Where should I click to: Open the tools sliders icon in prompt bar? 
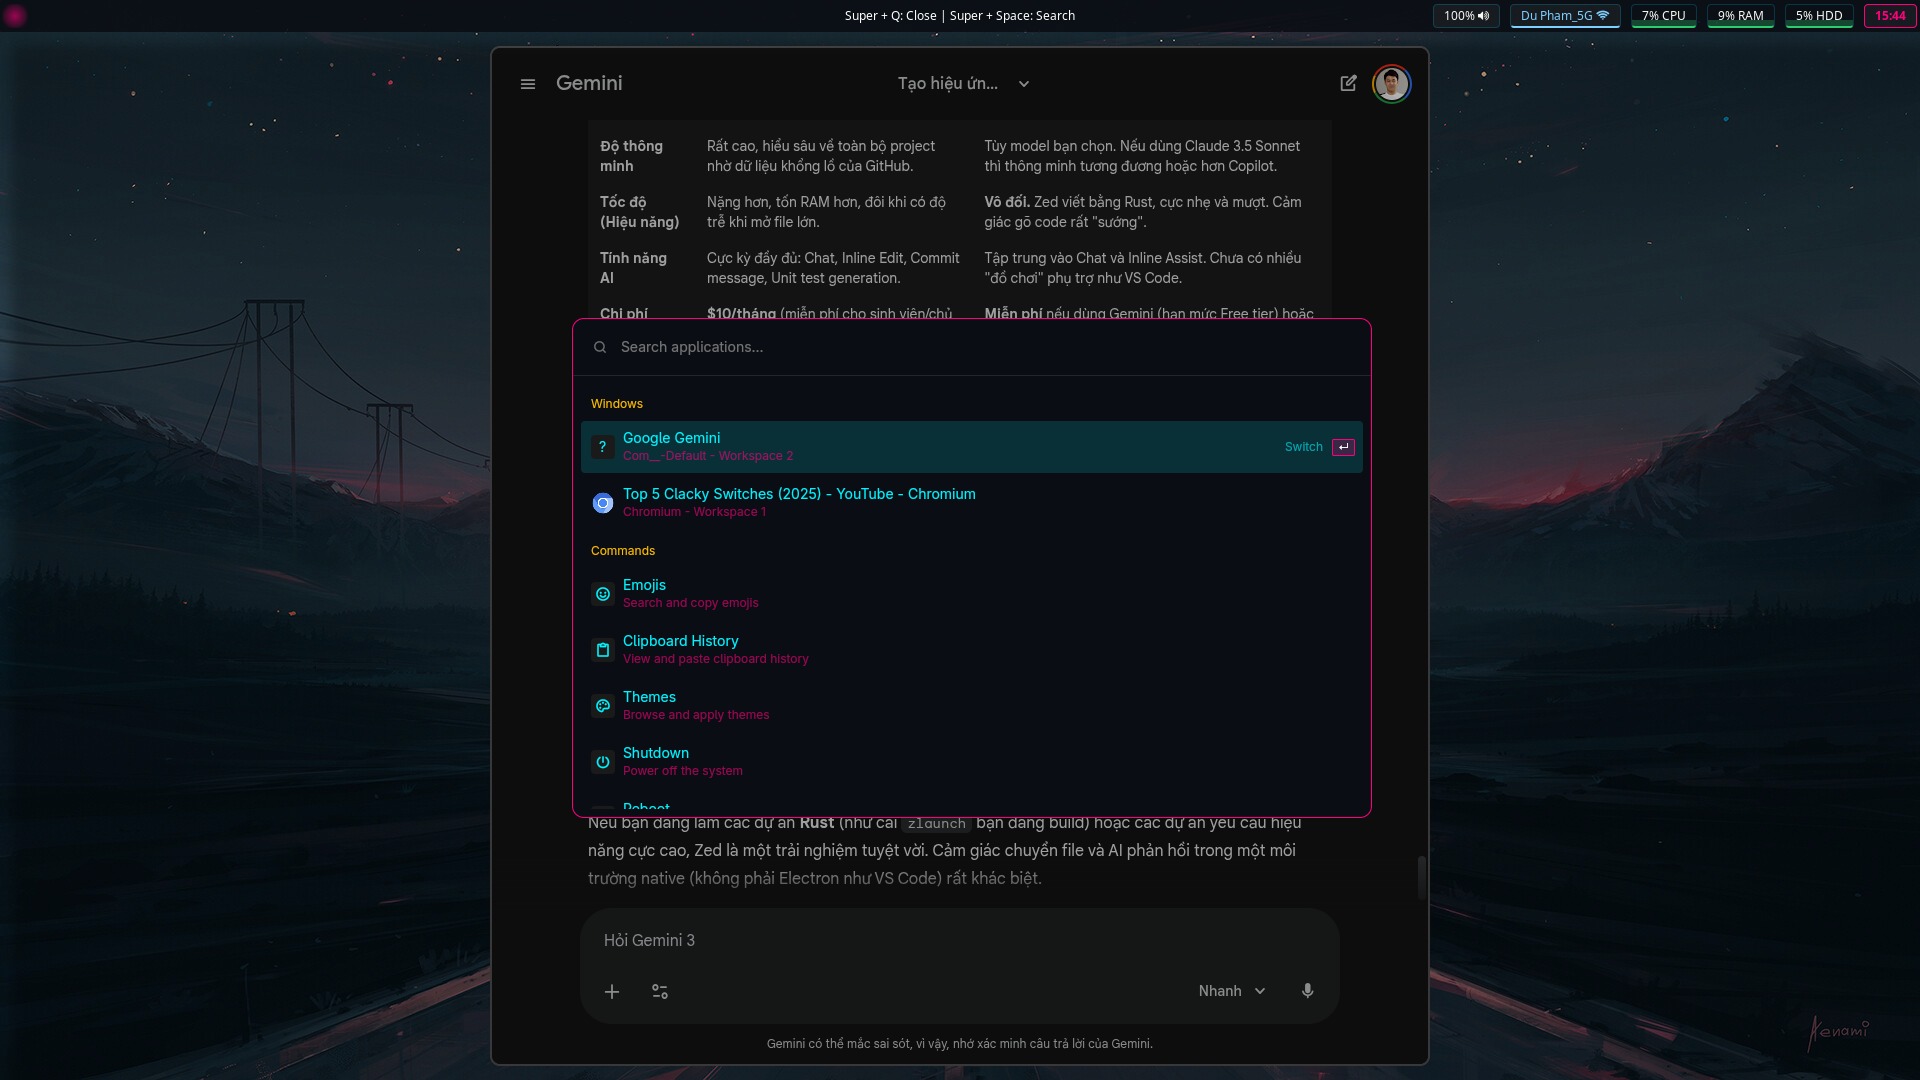660,991
